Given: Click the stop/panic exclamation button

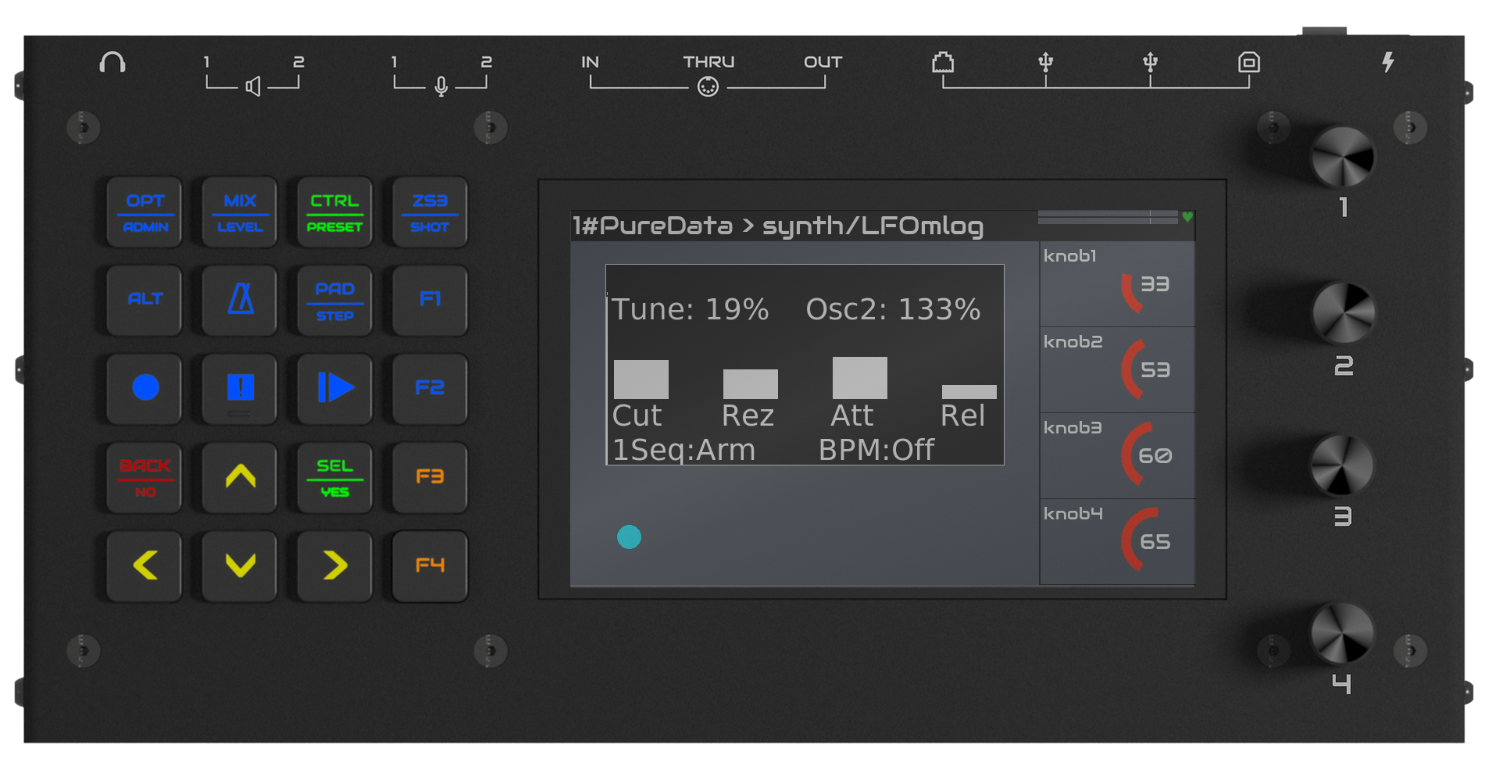Looking at the screenshot, I should (x=240, y=388).
